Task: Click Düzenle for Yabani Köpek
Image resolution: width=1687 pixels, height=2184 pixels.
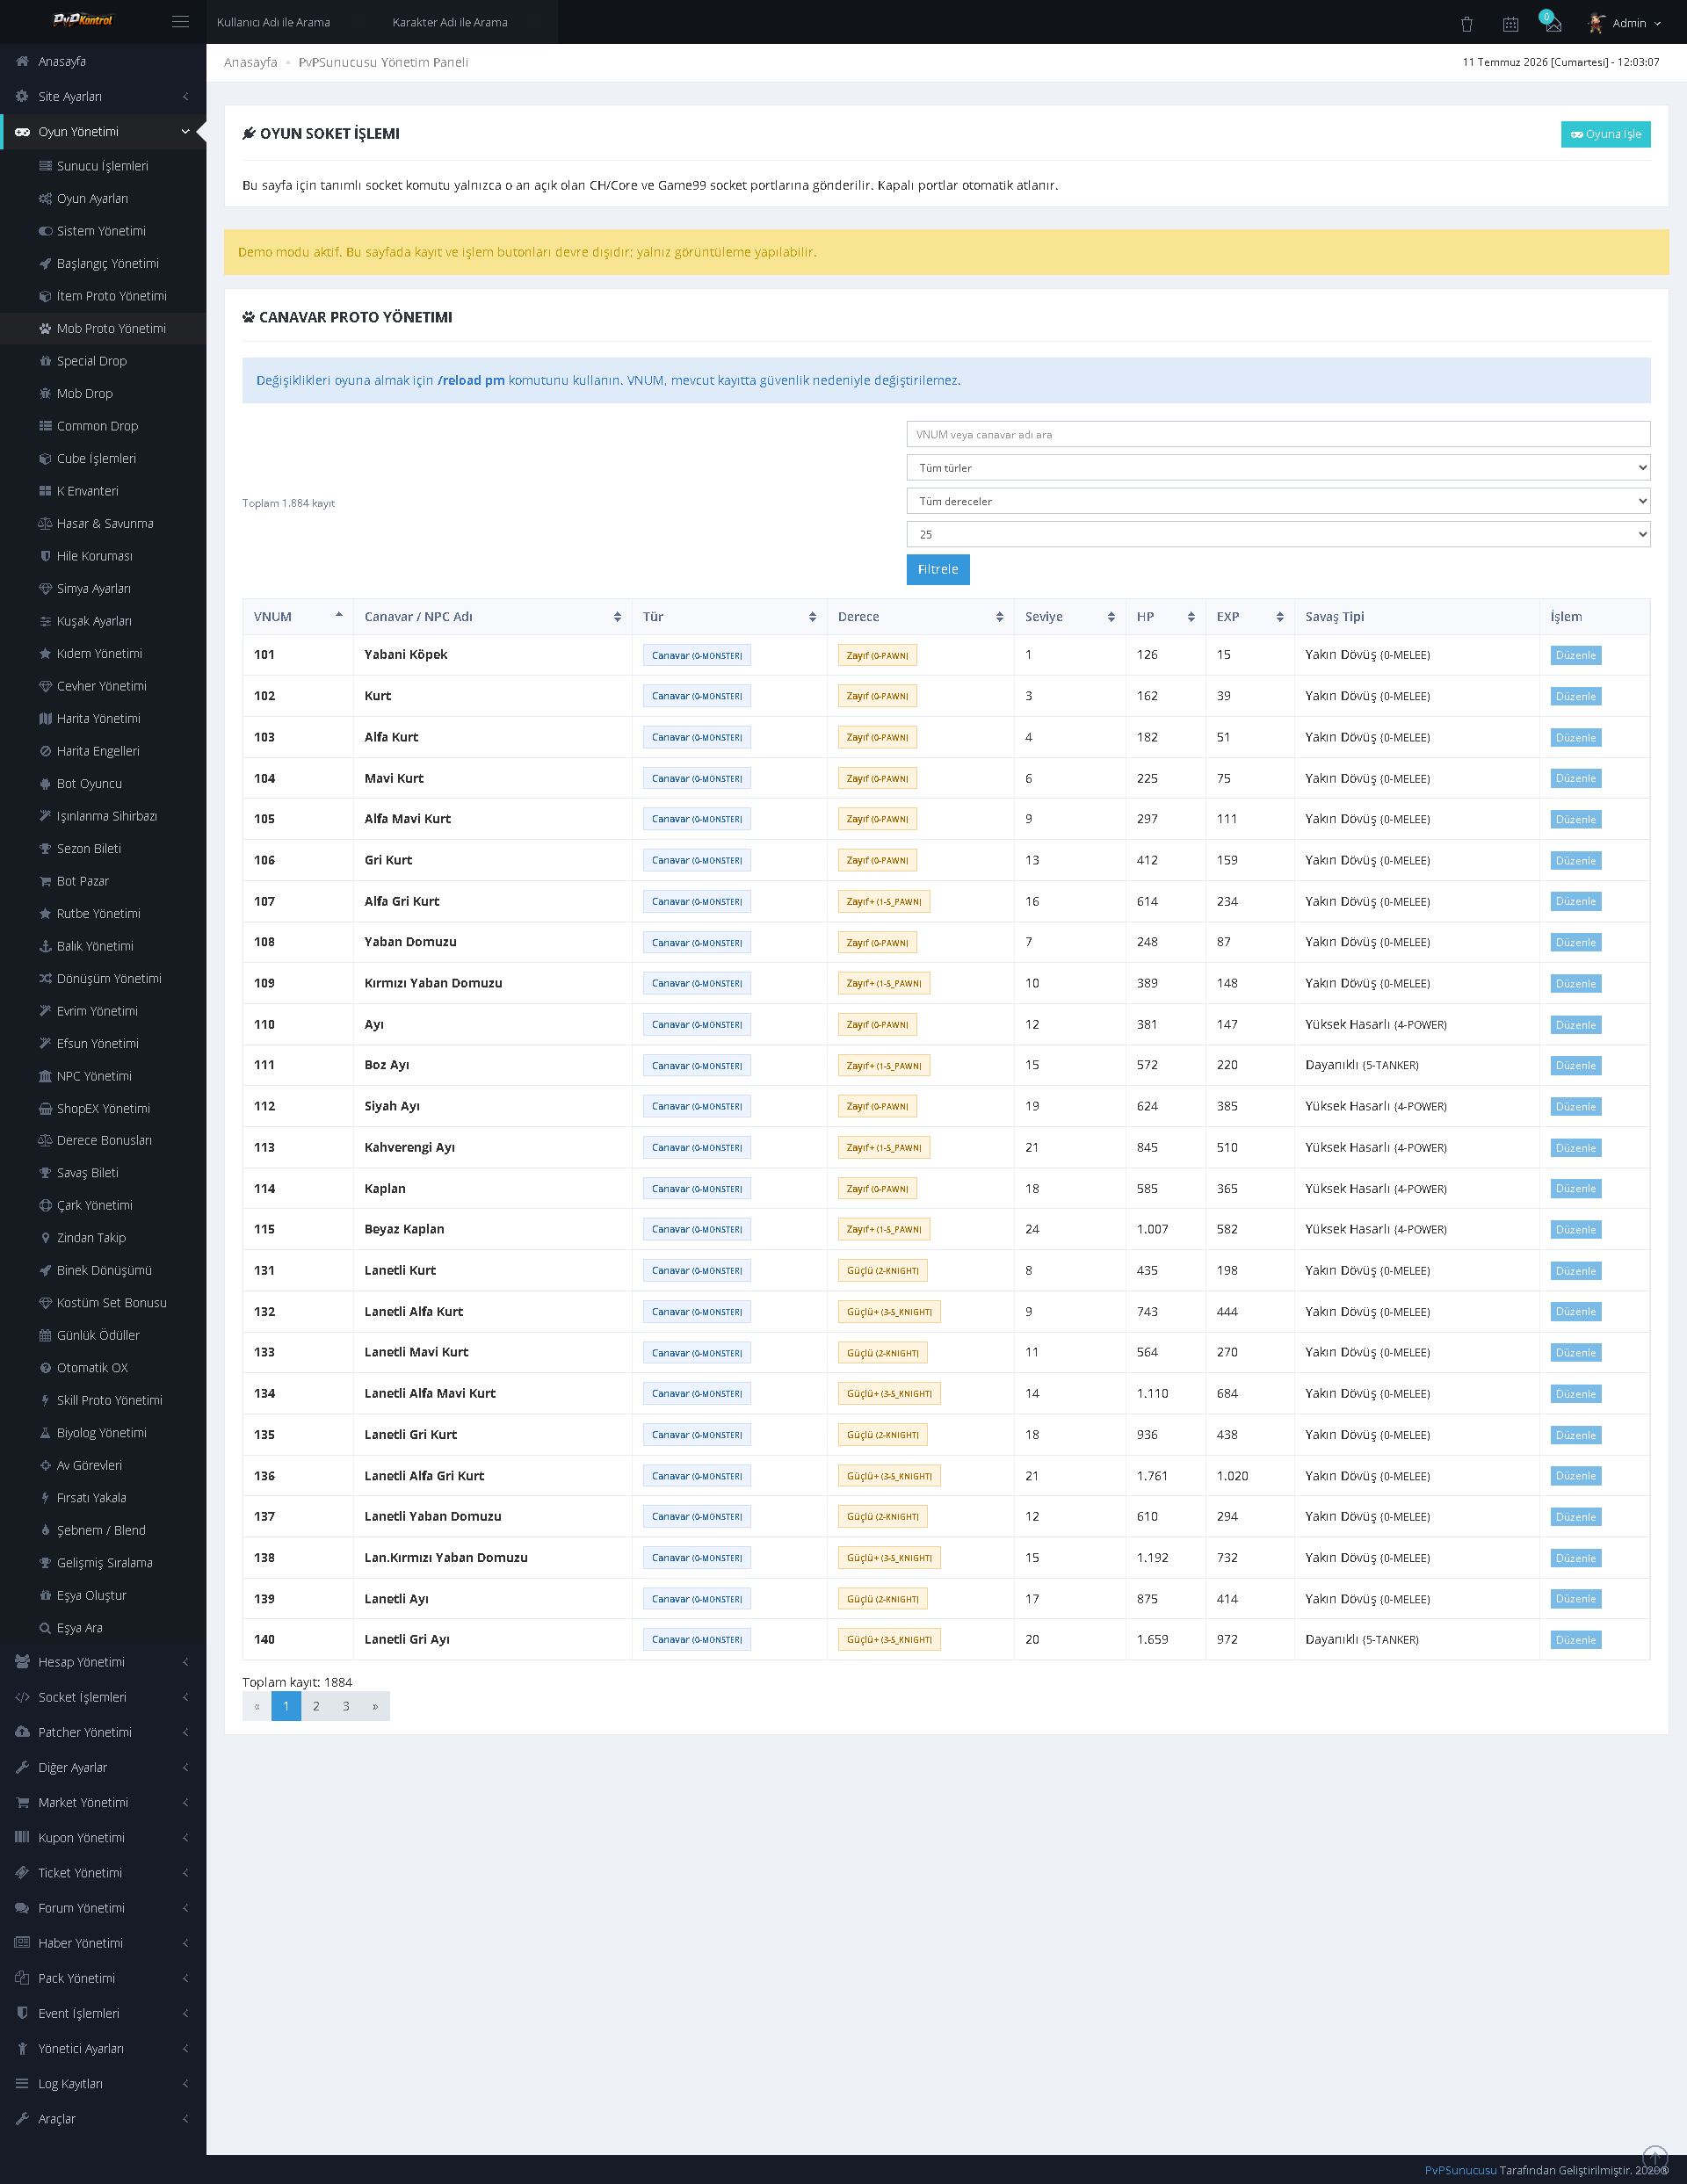Action: click(x=1575, y=656)
